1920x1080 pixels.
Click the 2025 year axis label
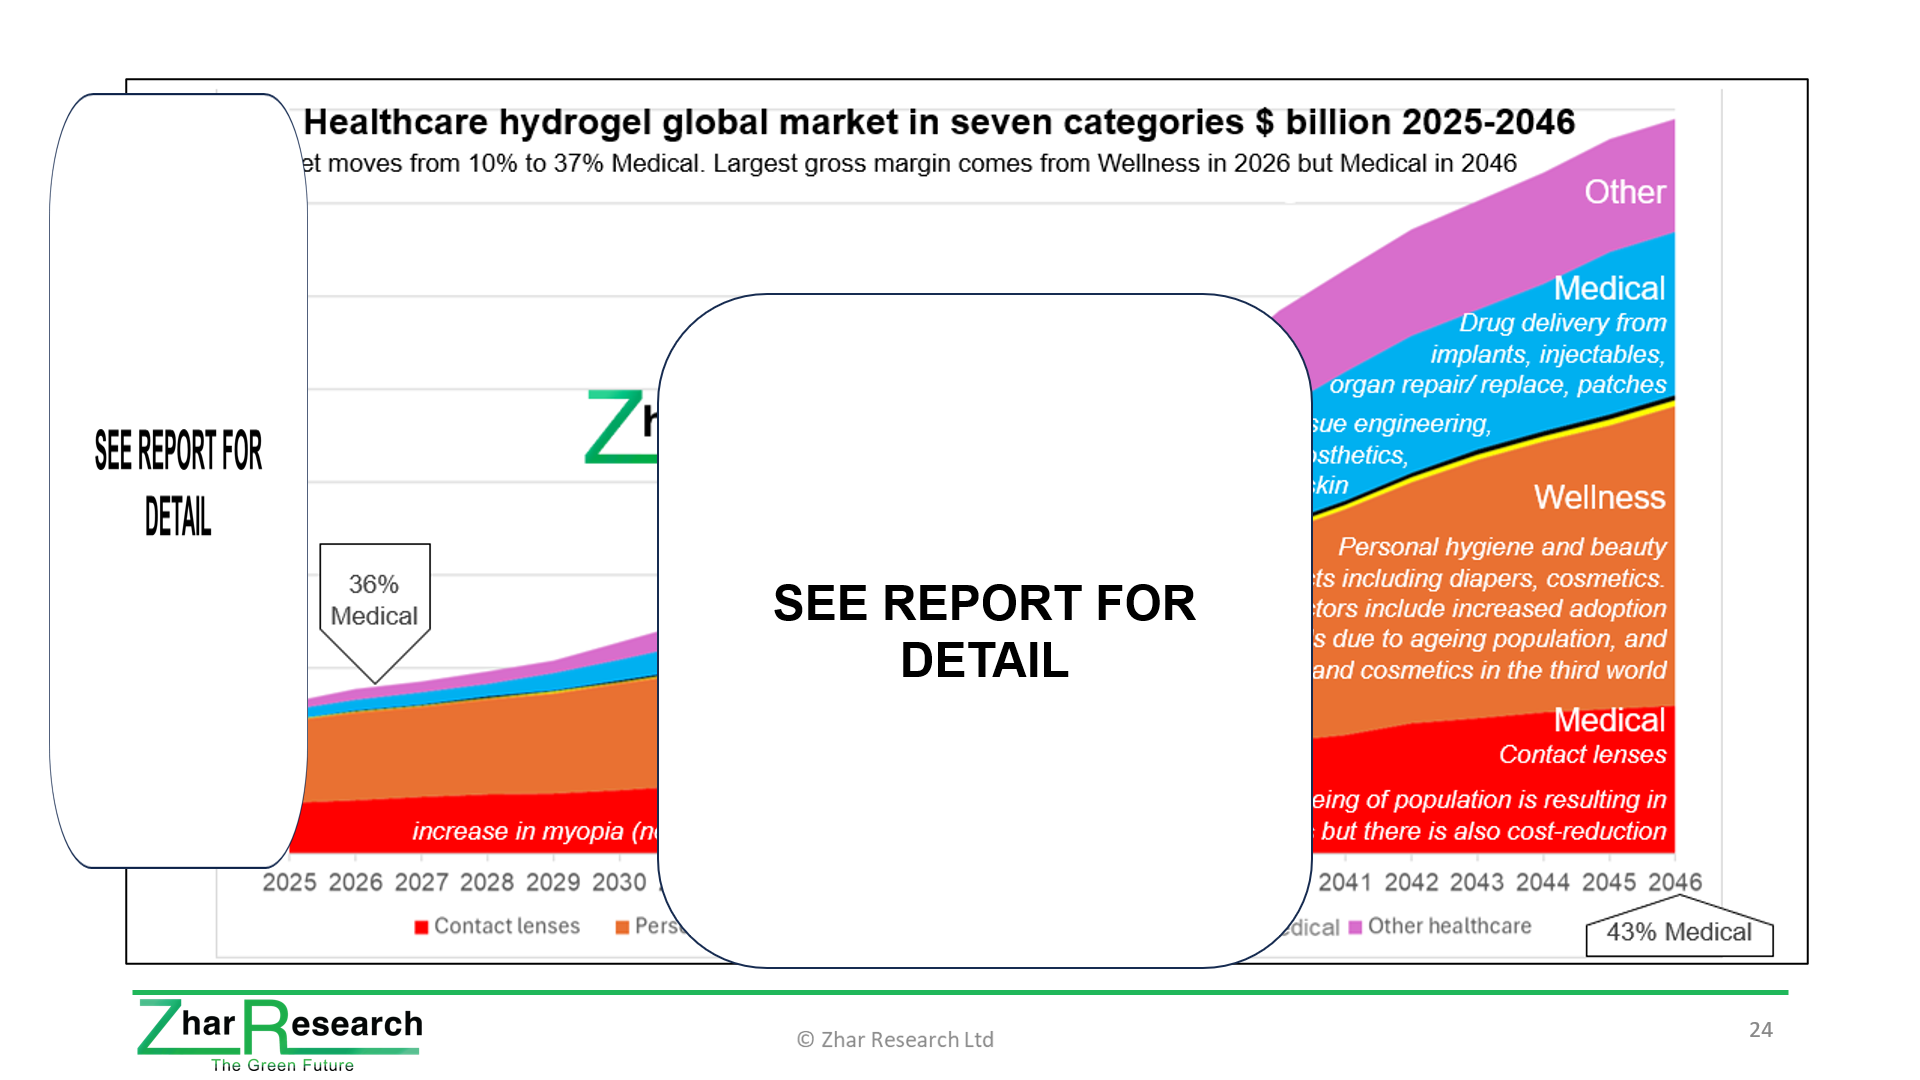289,882
